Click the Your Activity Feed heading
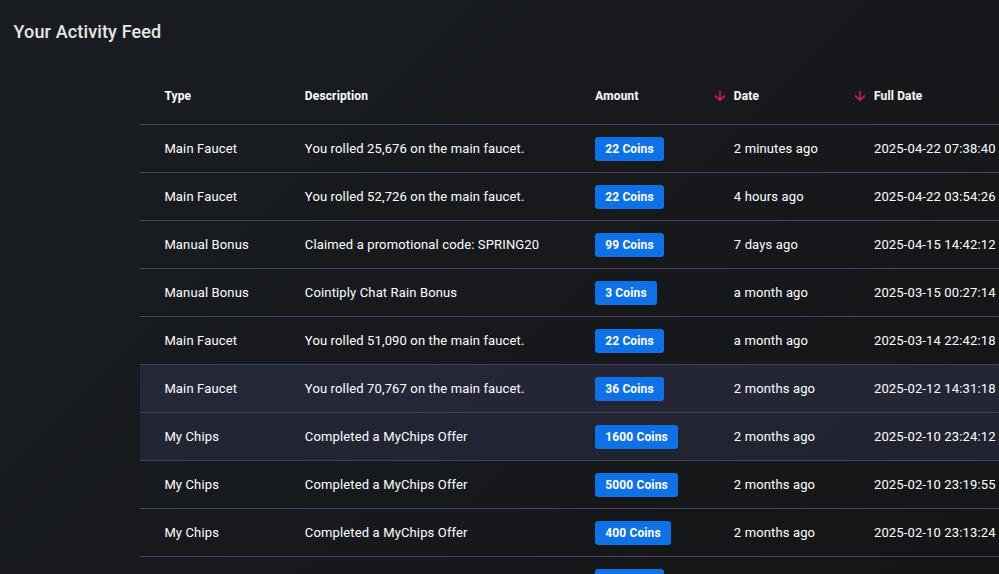 [x=87, y=32]
